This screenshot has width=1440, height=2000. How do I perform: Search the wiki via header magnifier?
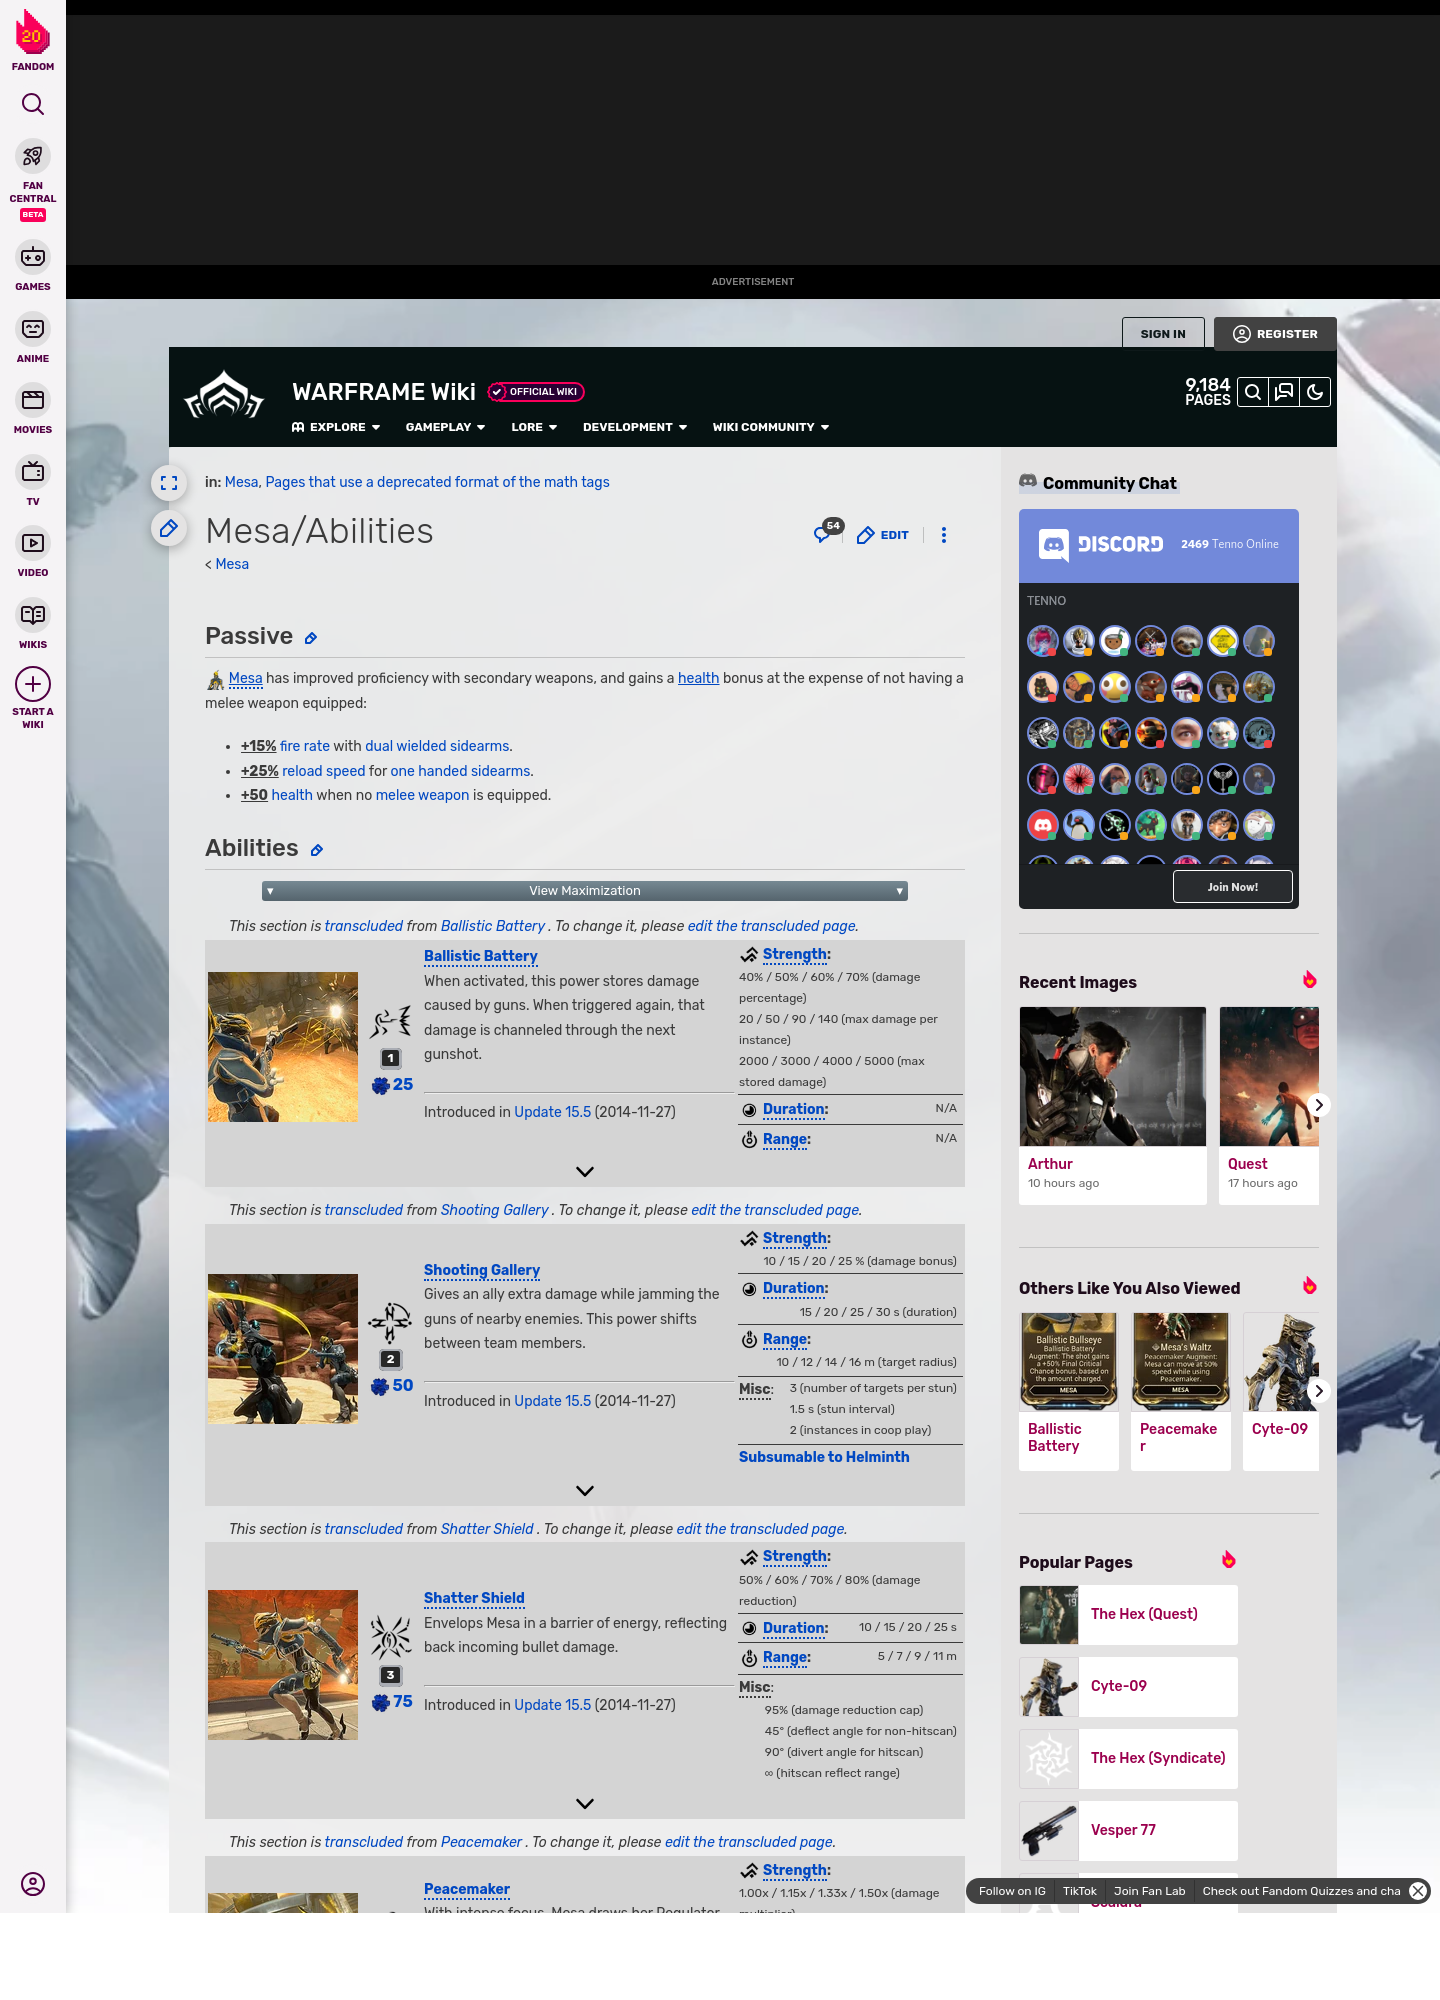1253,392
